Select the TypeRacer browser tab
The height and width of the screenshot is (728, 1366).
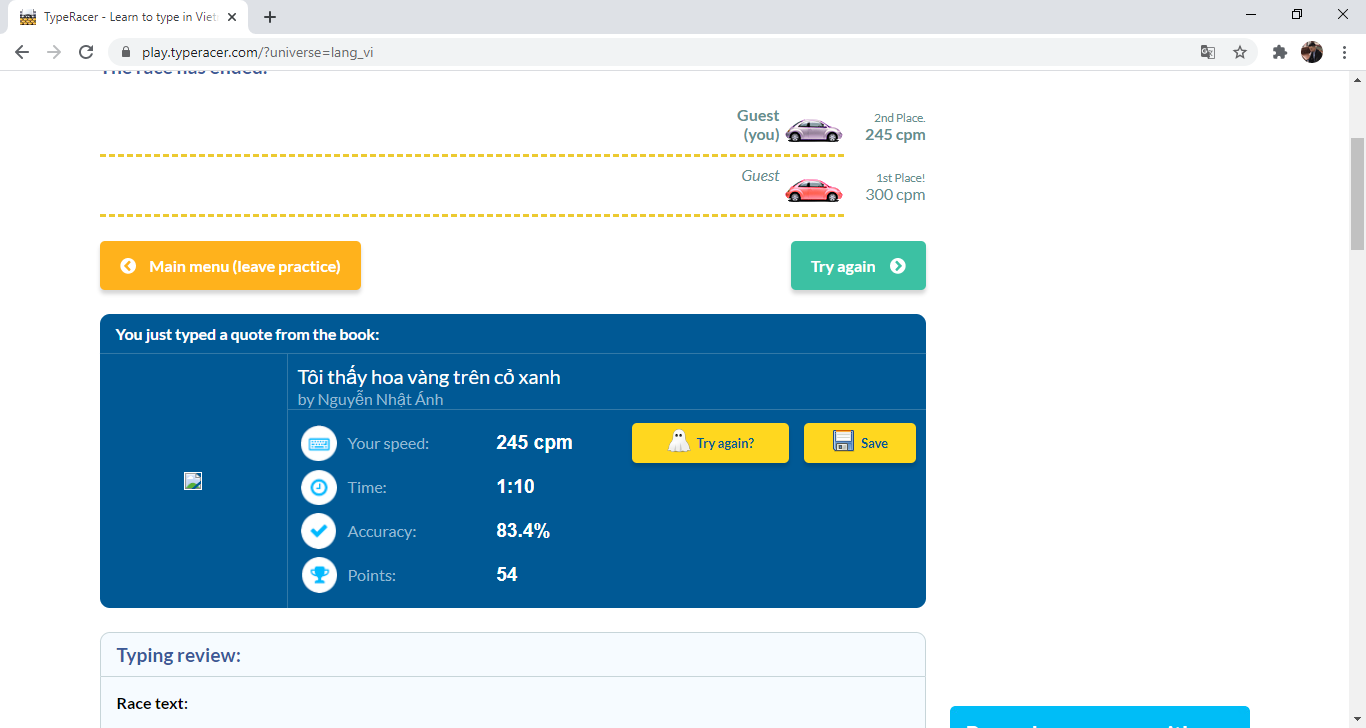[x=130, y=17]
